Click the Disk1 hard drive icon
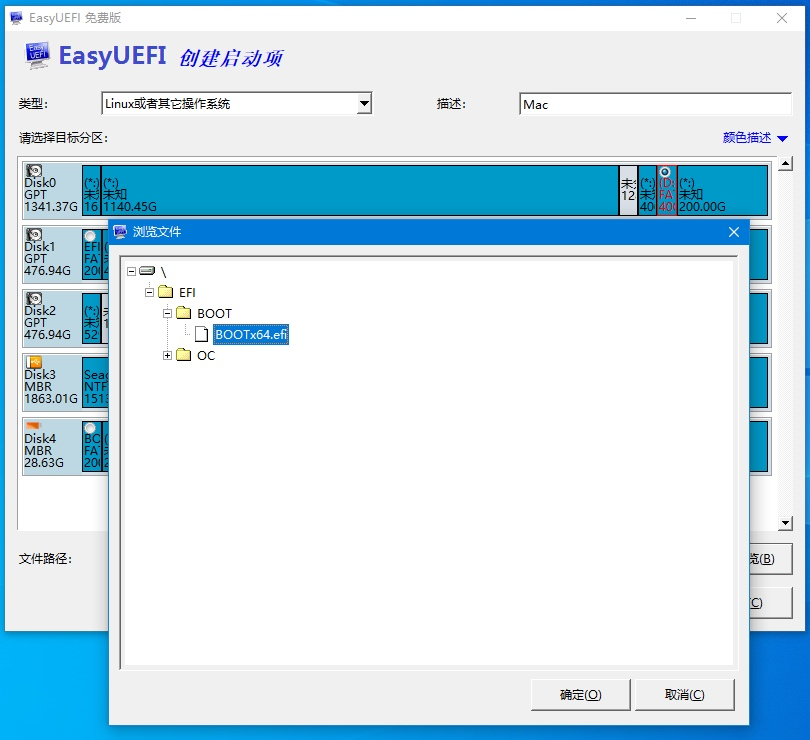The image size is (810, 740). tap(34, 235)
